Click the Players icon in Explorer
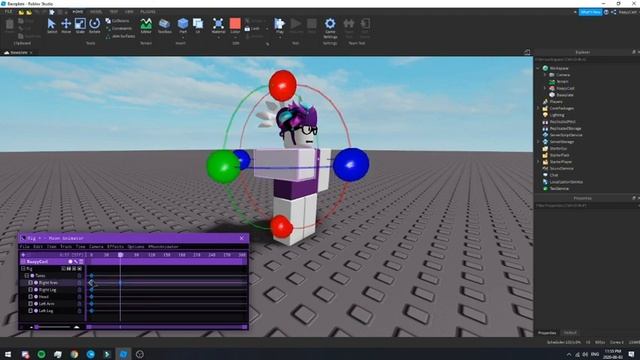Screen dimensions: 640x360 (x=545, y=102)
